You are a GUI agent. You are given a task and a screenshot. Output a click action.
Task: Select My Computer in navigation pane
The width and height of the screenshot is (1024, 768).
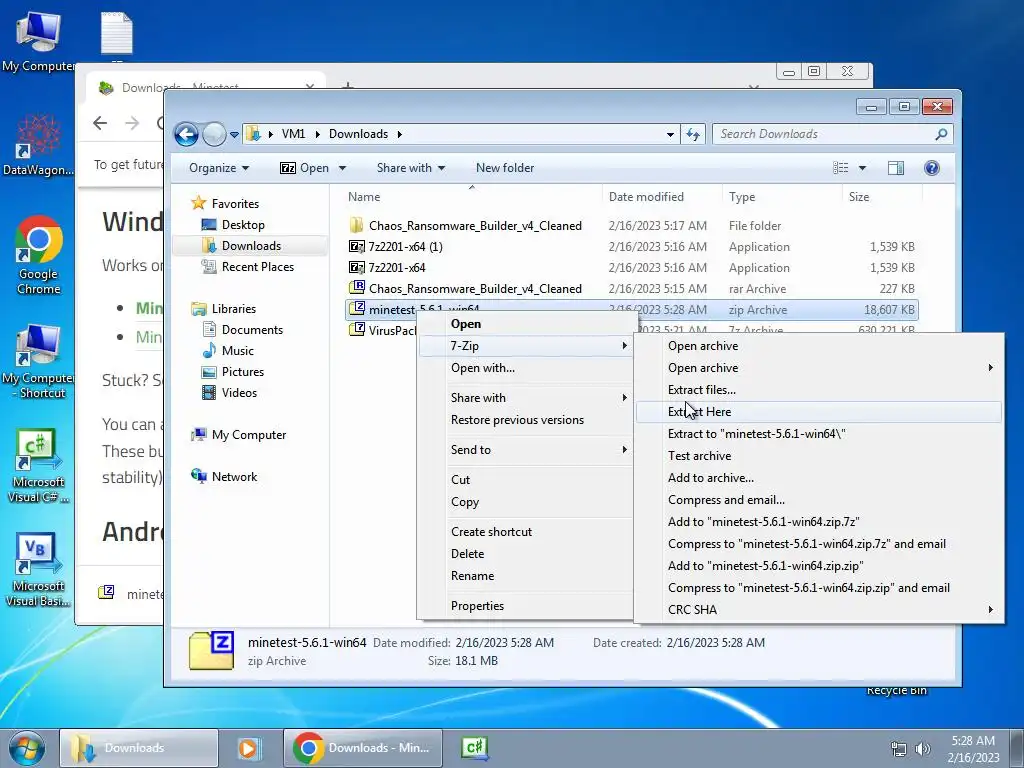pos(248,435)
